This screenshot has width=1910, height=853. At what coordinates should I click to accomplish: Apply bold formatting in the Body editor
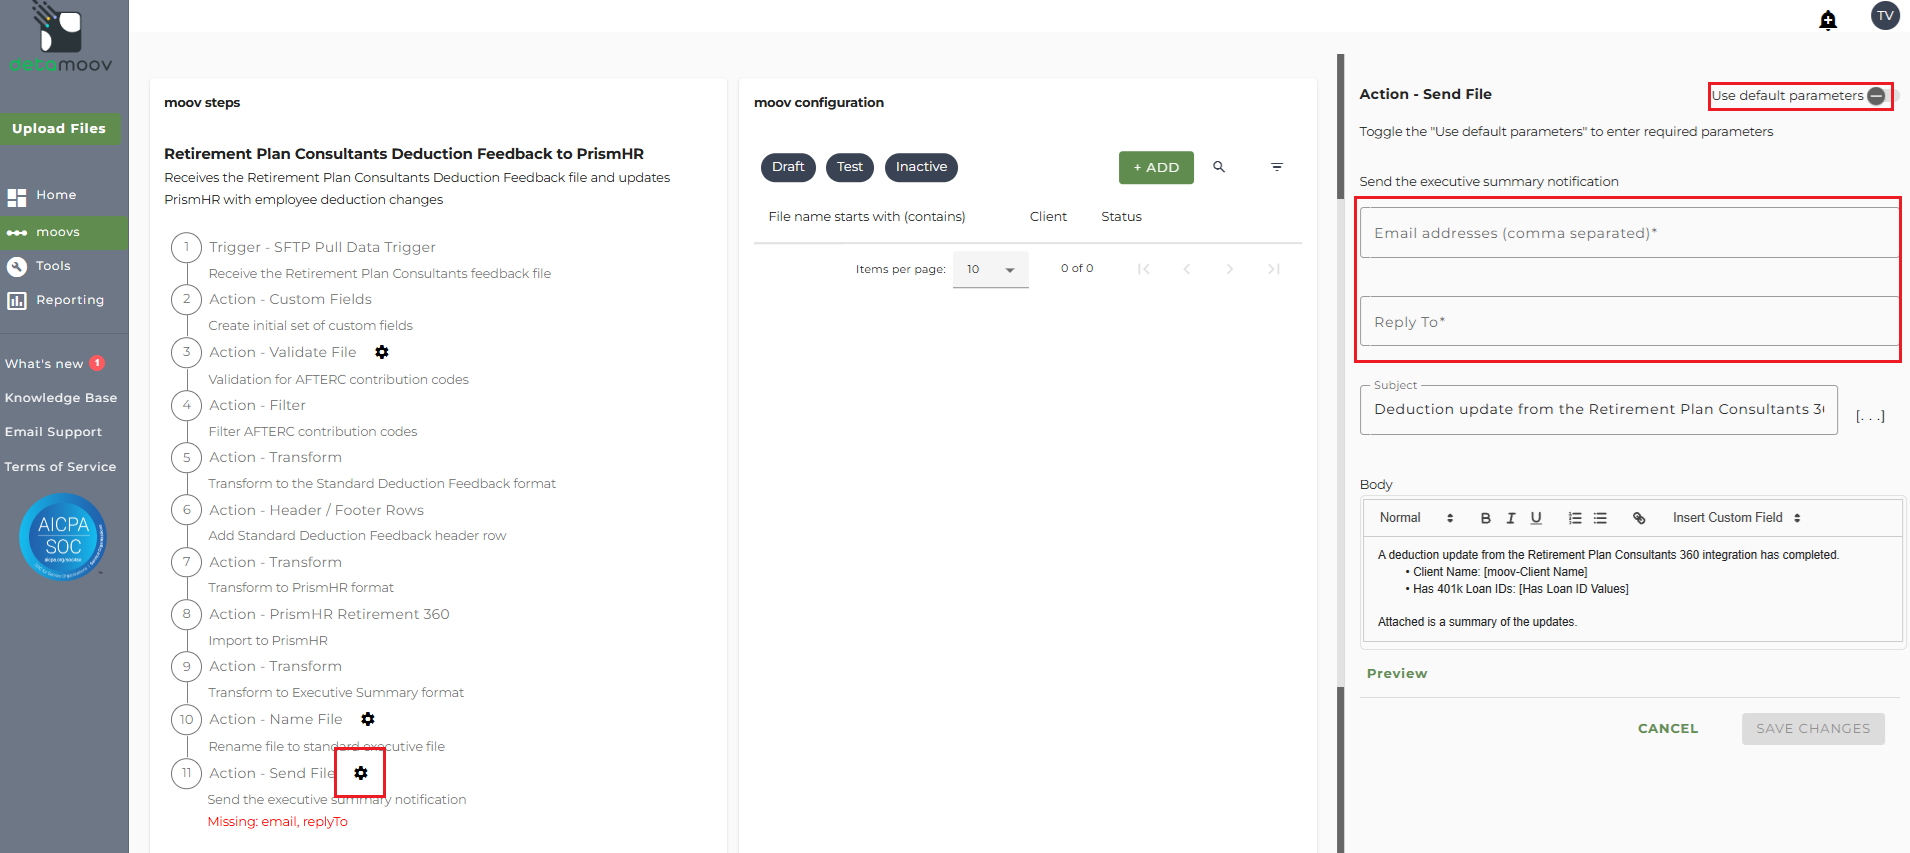1486,518
